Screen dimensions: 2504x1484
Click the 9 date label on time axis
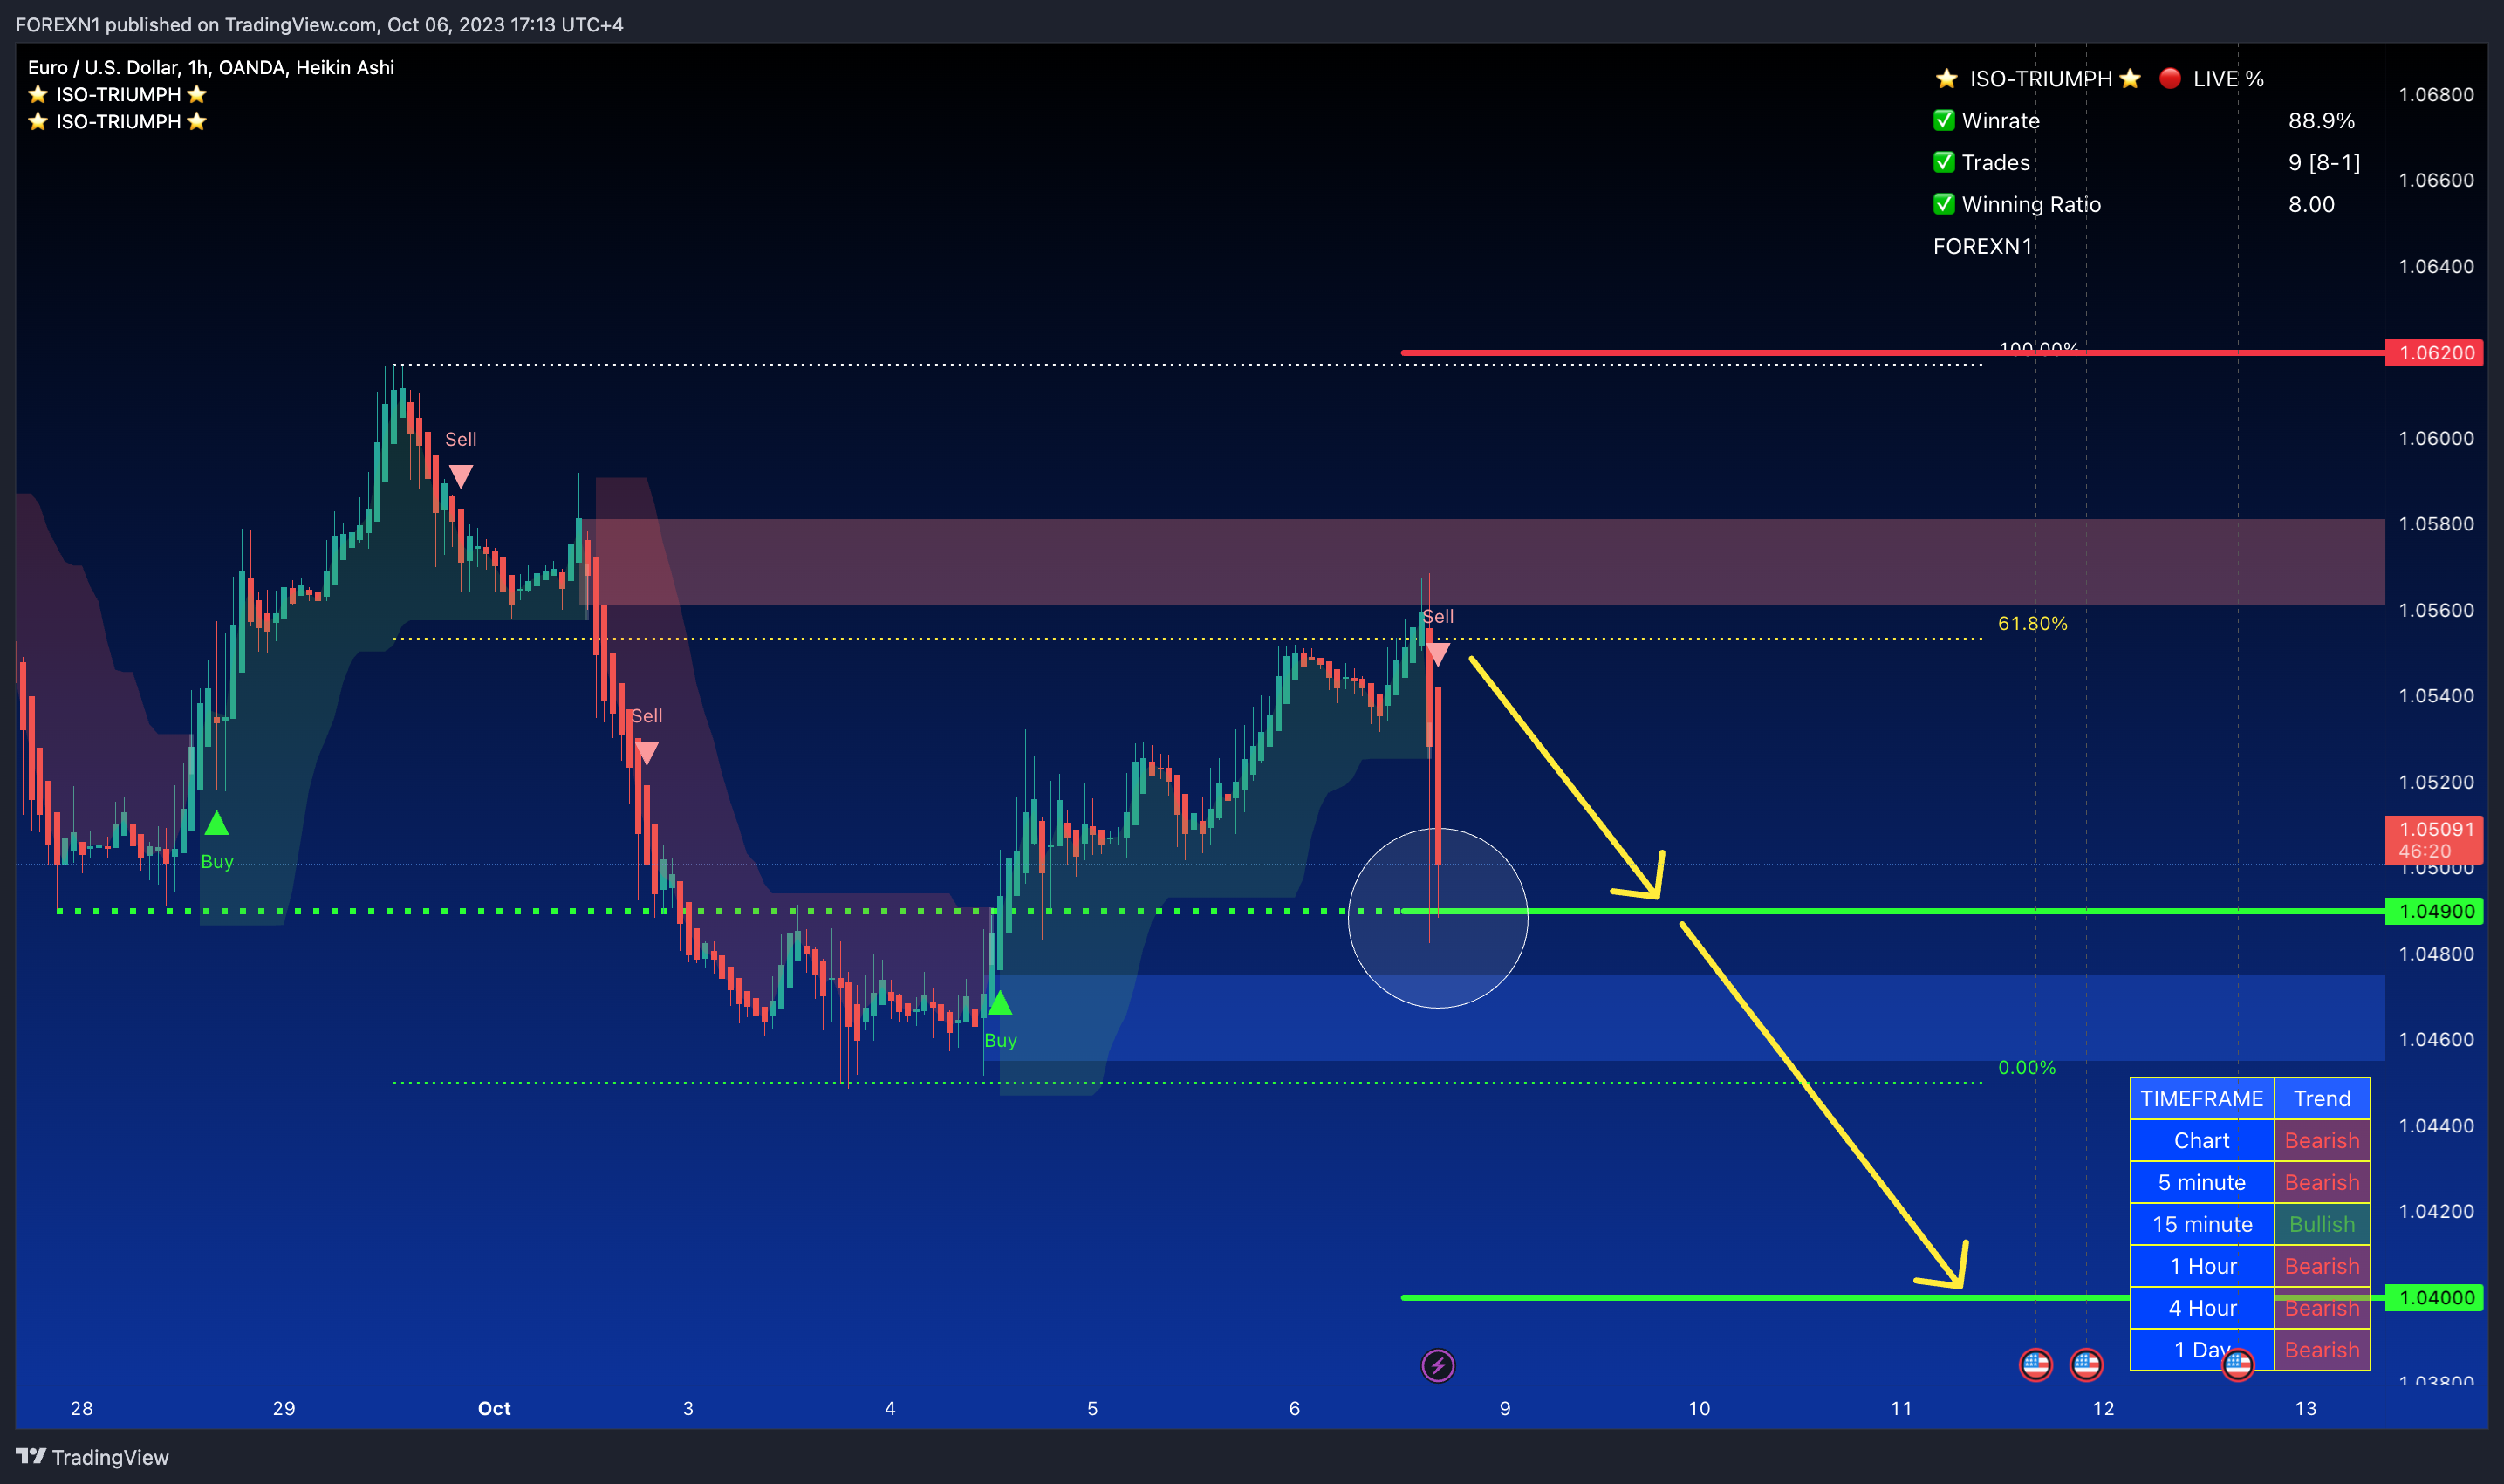[1504, 1408]
